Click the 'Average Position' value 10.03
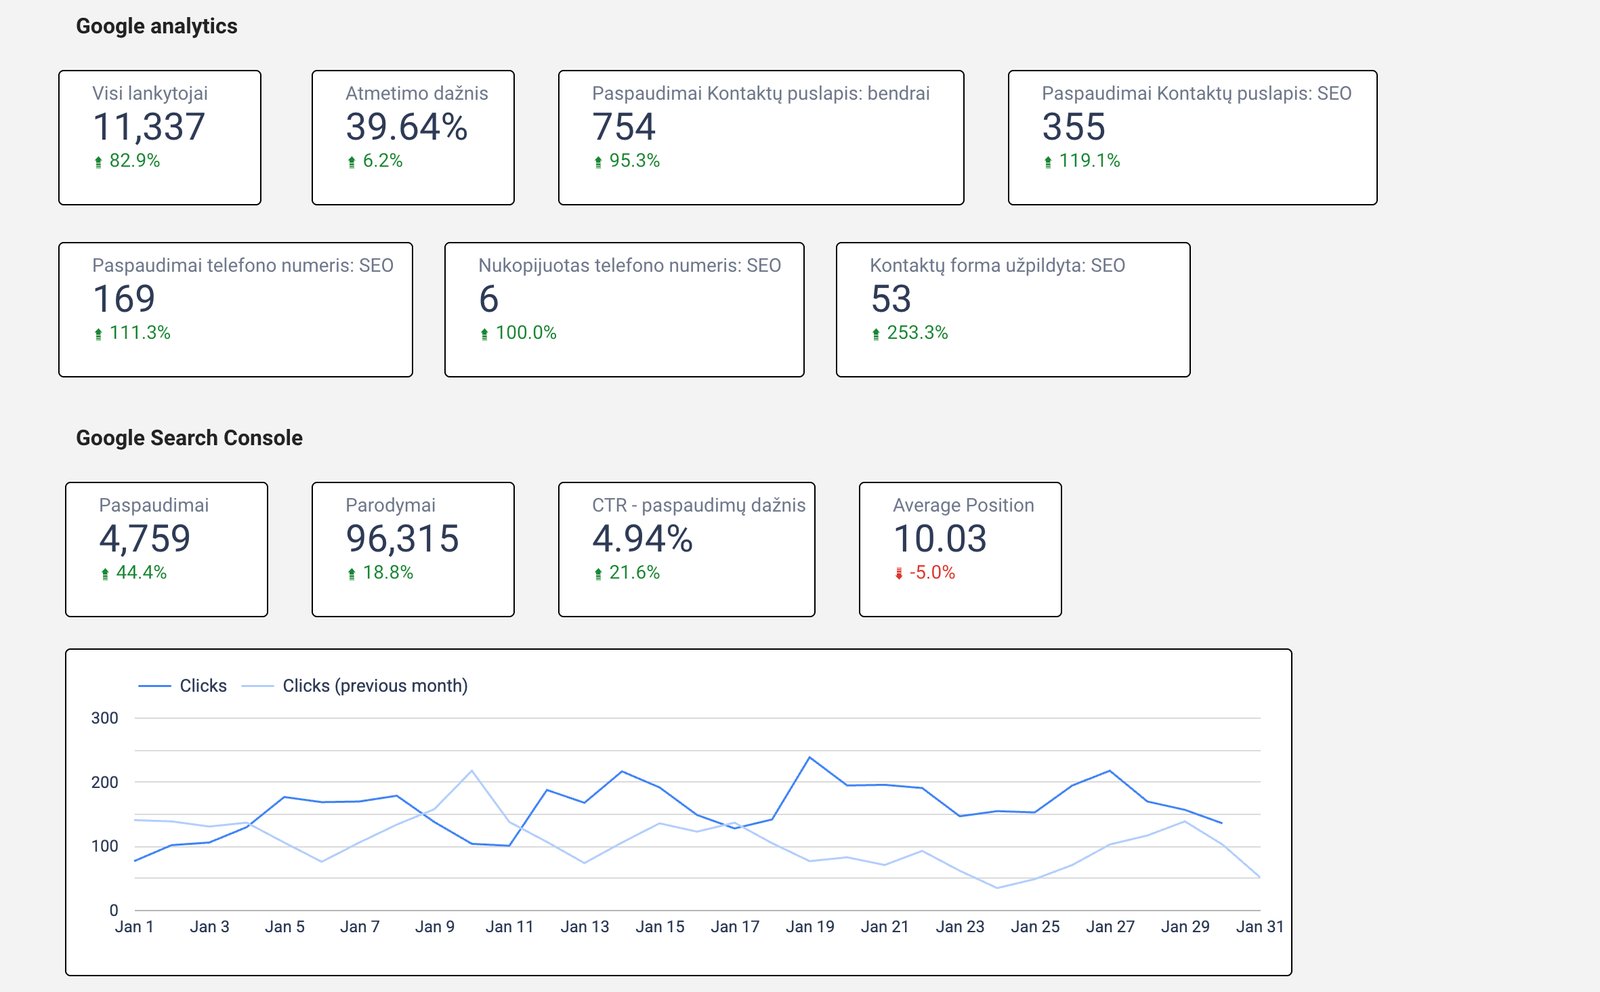The height and width of the screenshot is (992, 1600). tap(939, 539)
